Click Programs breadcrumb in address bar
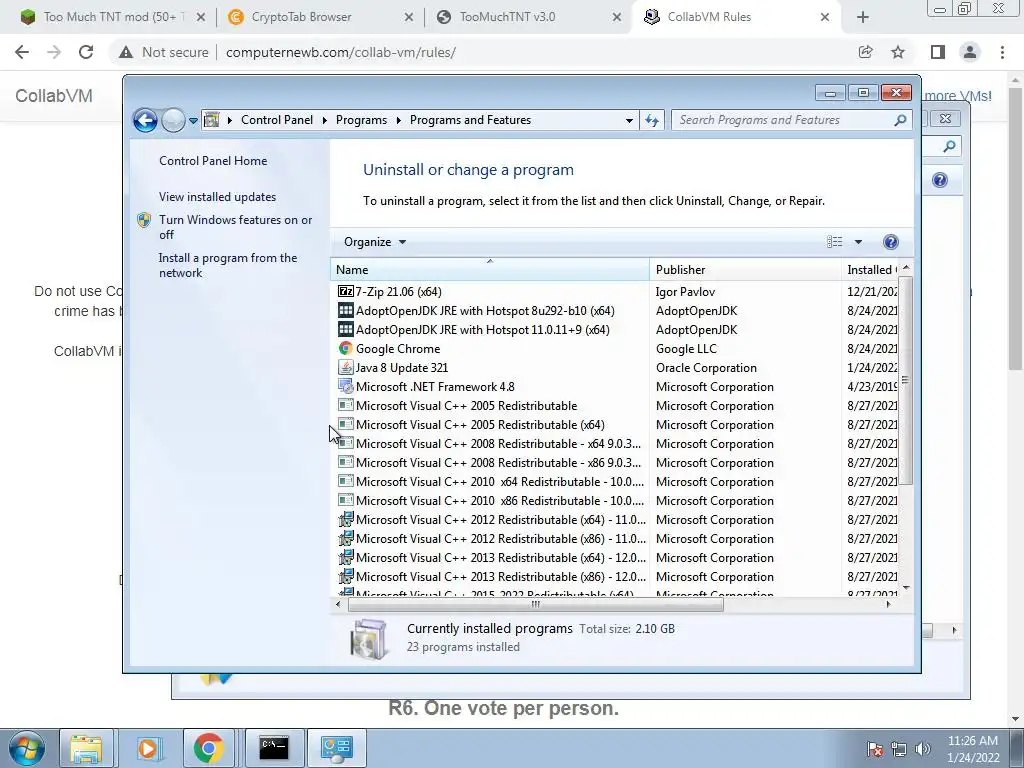The height and width of the screenshot is (768, 1024). click(361, 120)
